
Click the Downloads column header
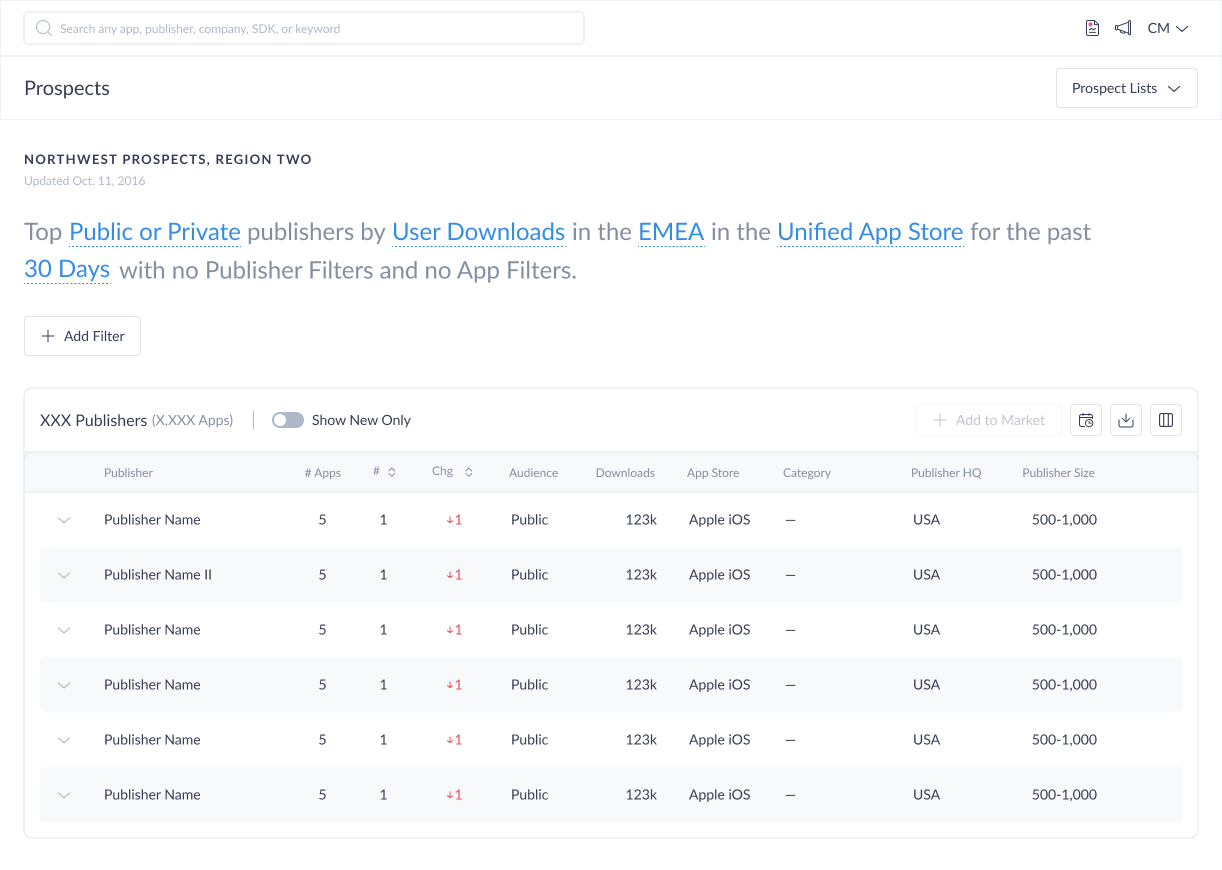coord(625,473)
